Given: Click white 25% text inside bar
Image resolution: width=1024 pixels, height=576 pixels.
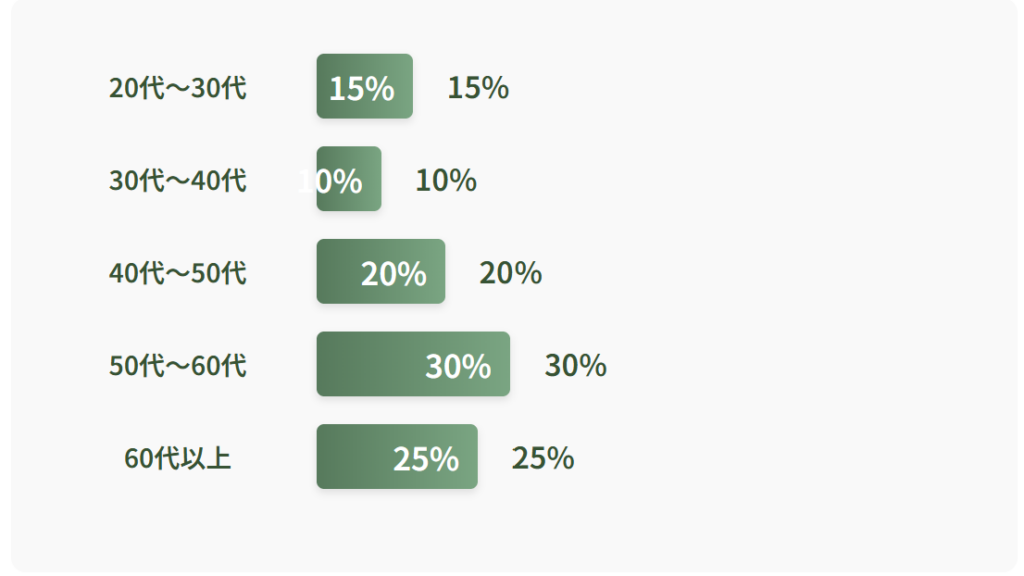Looking at the screenshot, I should [426, 459].
